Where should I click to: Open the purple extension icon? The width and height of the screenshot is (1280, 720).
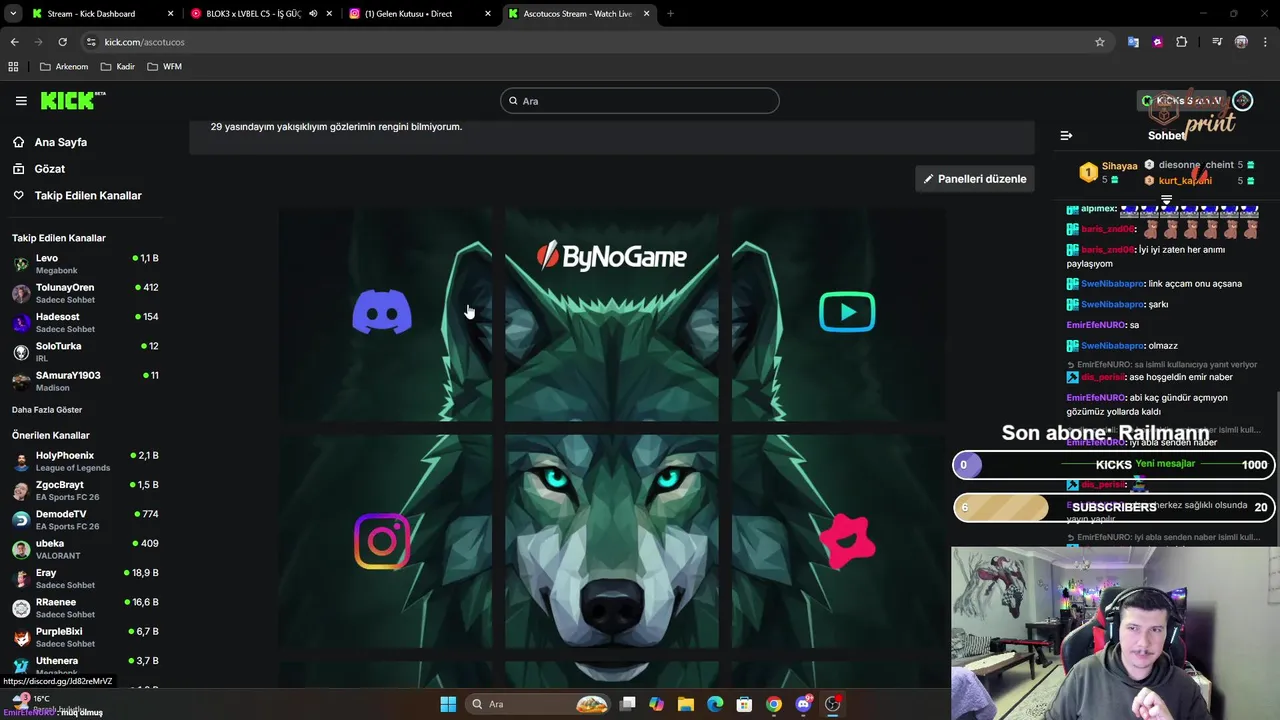point(1157,42)
